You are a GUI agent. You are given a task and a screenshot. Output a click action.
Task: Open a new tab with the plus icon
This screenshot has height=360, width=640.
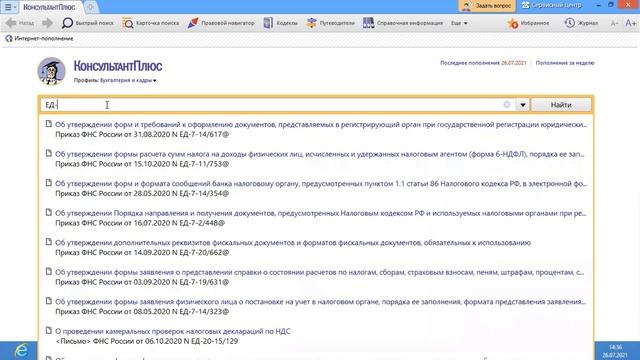point(91,7)
